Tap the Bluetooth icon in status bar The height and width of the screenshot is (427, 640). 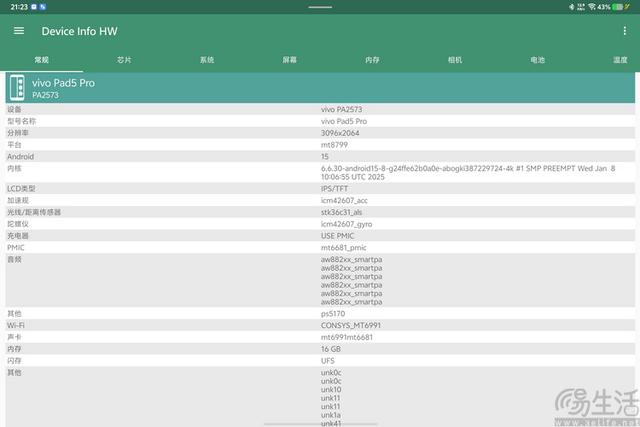point(571,7)
